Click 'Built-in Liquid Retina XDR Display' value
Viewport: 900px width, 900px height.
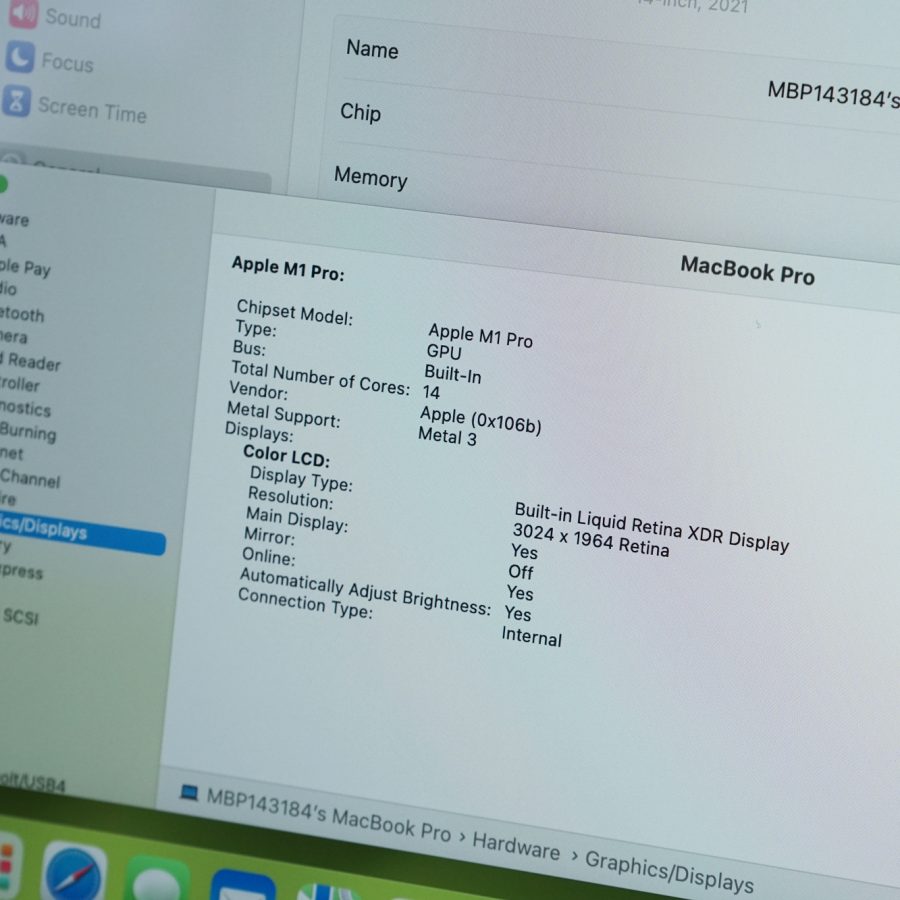click(651, 526)
